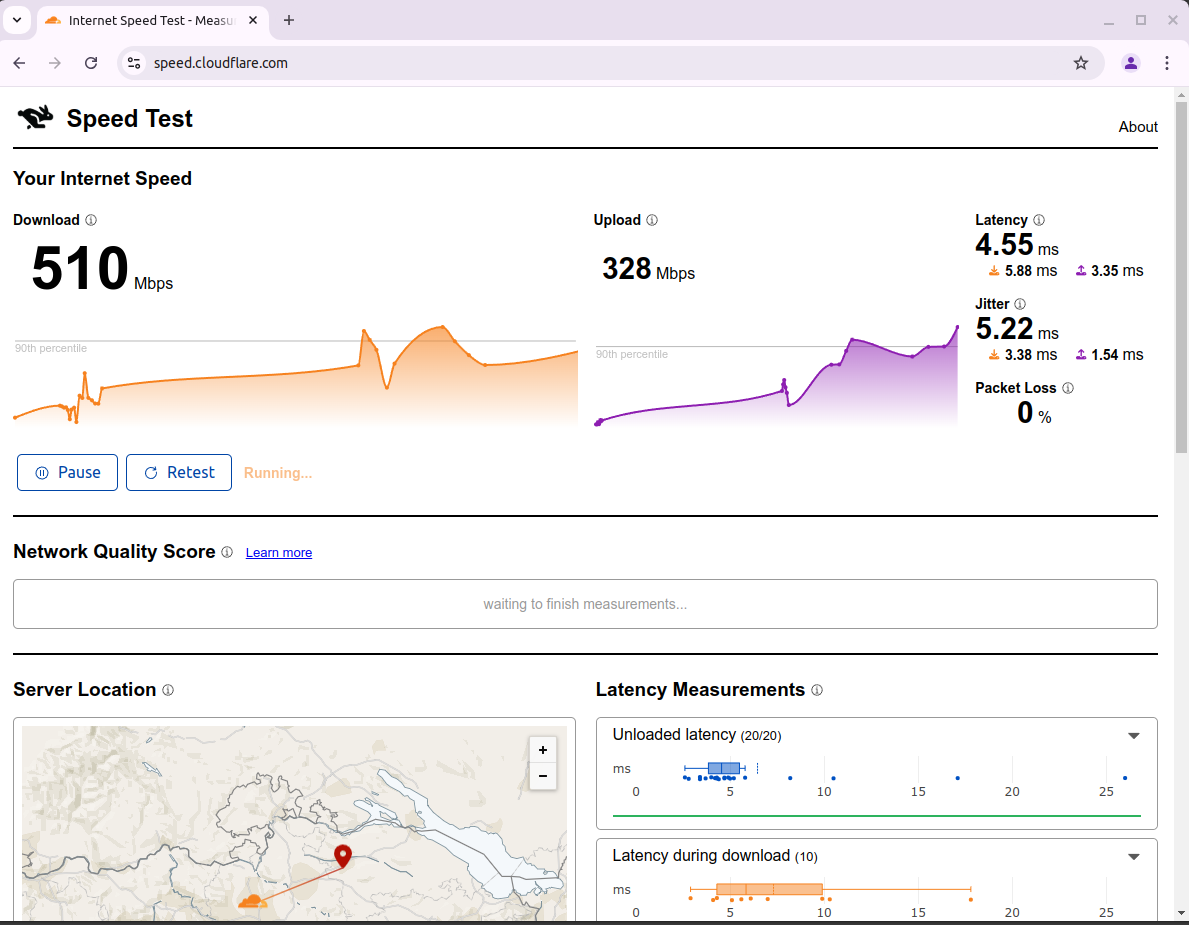This screenshot has height=925, width=1189.
Task: Click the Packet Loss info icon
Action: pyautogui.click(x=1067, y=388)
